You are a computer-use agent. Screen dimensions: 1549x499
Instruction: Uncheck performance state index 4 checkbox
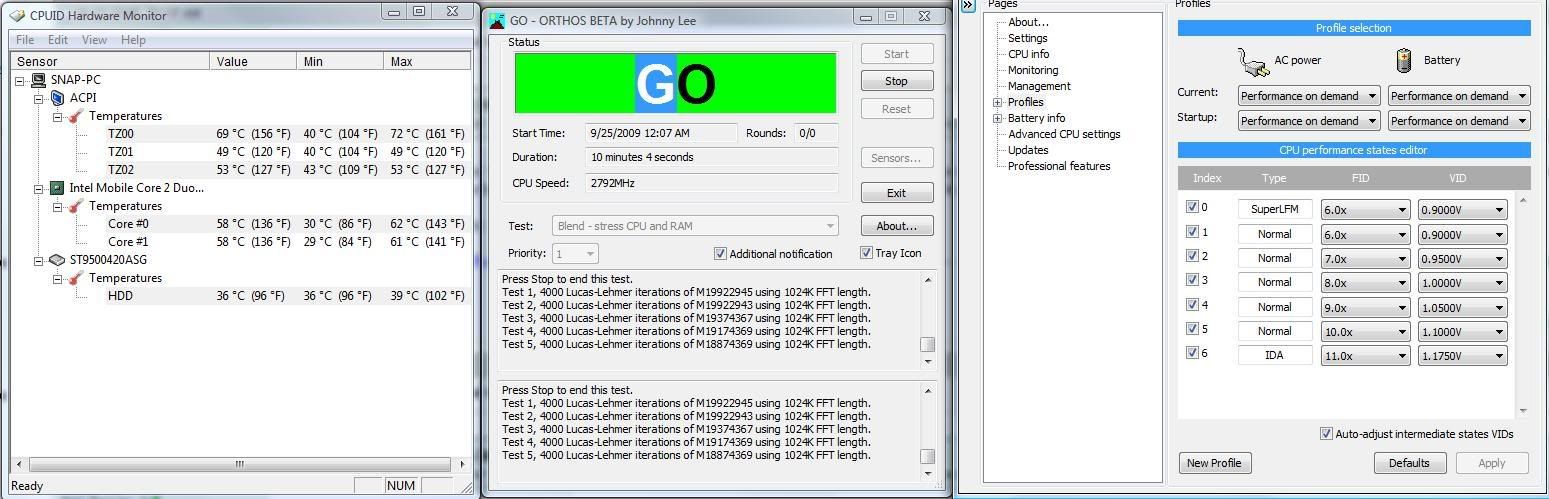coord(1192,305)
